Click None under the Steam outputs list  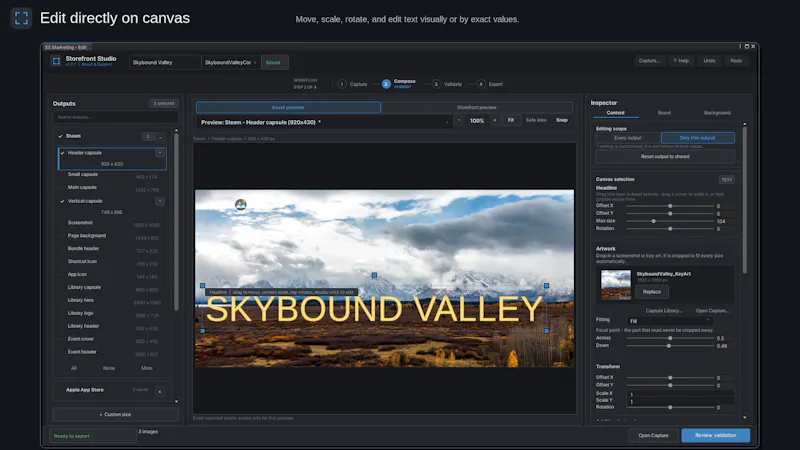(109, 368)
